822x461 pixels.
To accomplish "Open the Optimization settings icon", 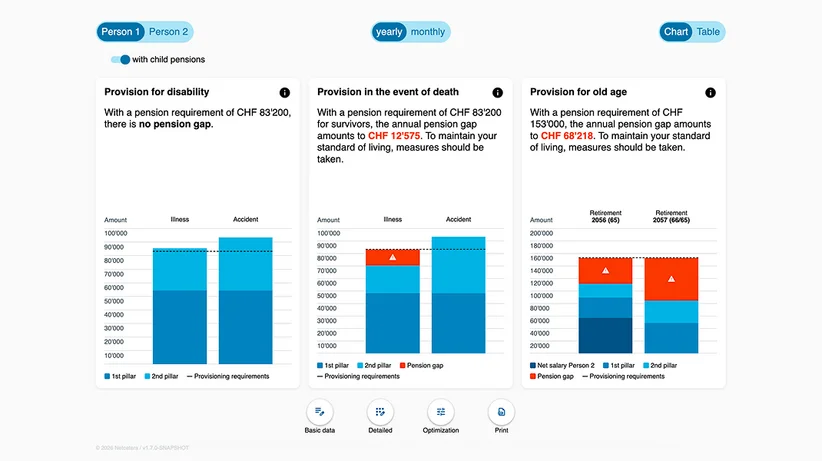I will click(441, 412).
